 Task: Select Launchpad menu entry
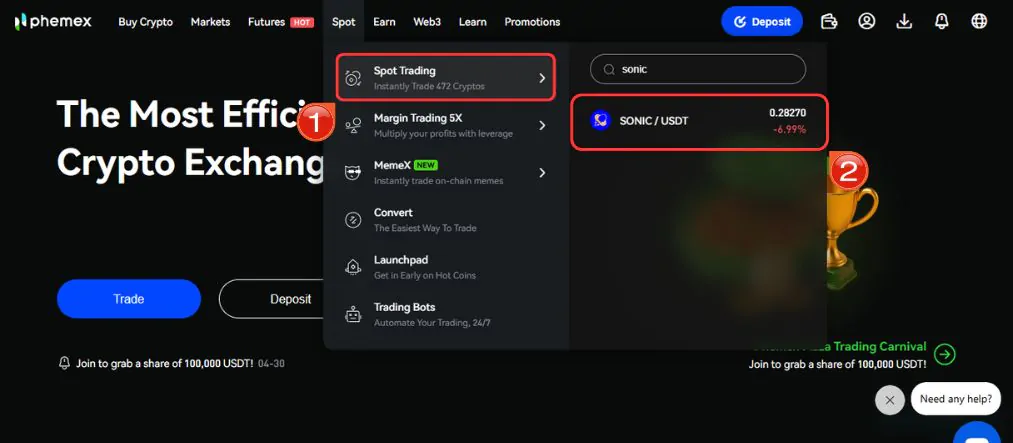coord(446,267)
